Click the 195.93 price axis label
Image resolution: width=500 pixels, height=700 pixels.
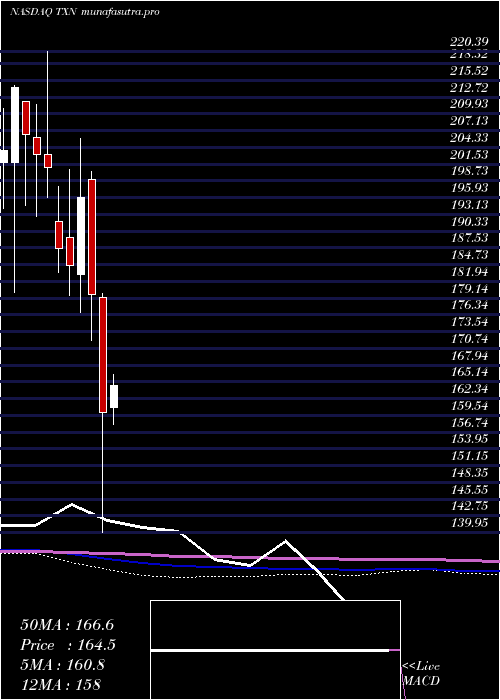[x=469, y=188]
